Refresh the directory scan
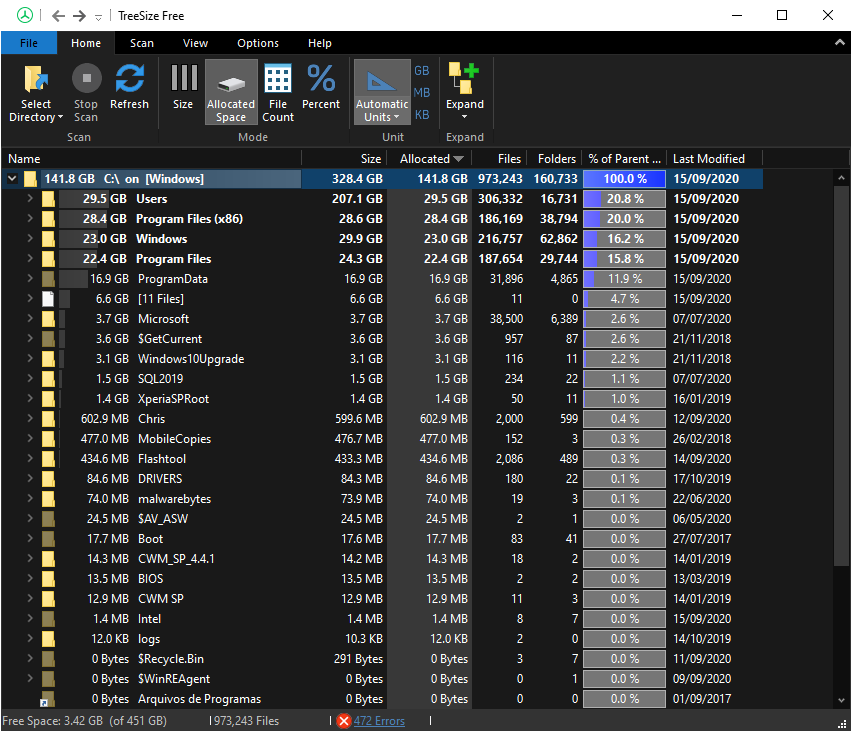The width and height of the screenshot is (852, 732). point(129,87)
